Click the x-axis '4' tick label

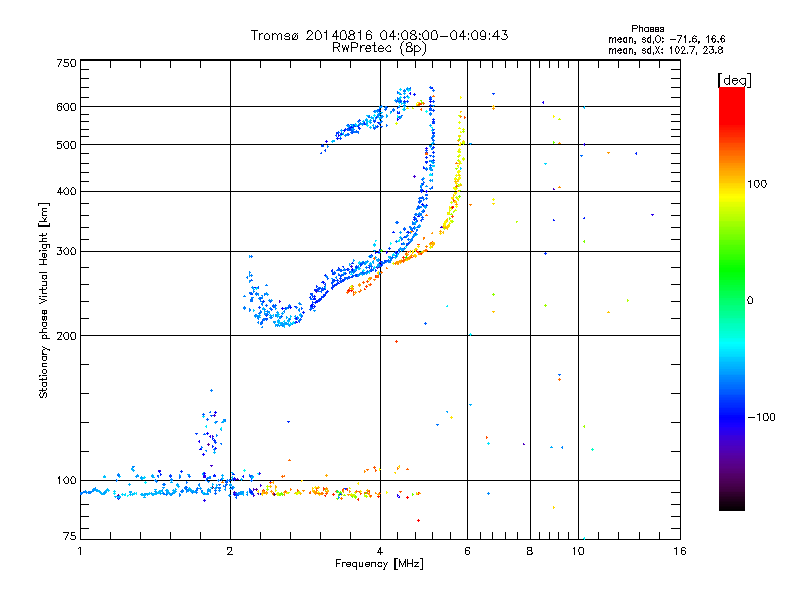[380, 551]
